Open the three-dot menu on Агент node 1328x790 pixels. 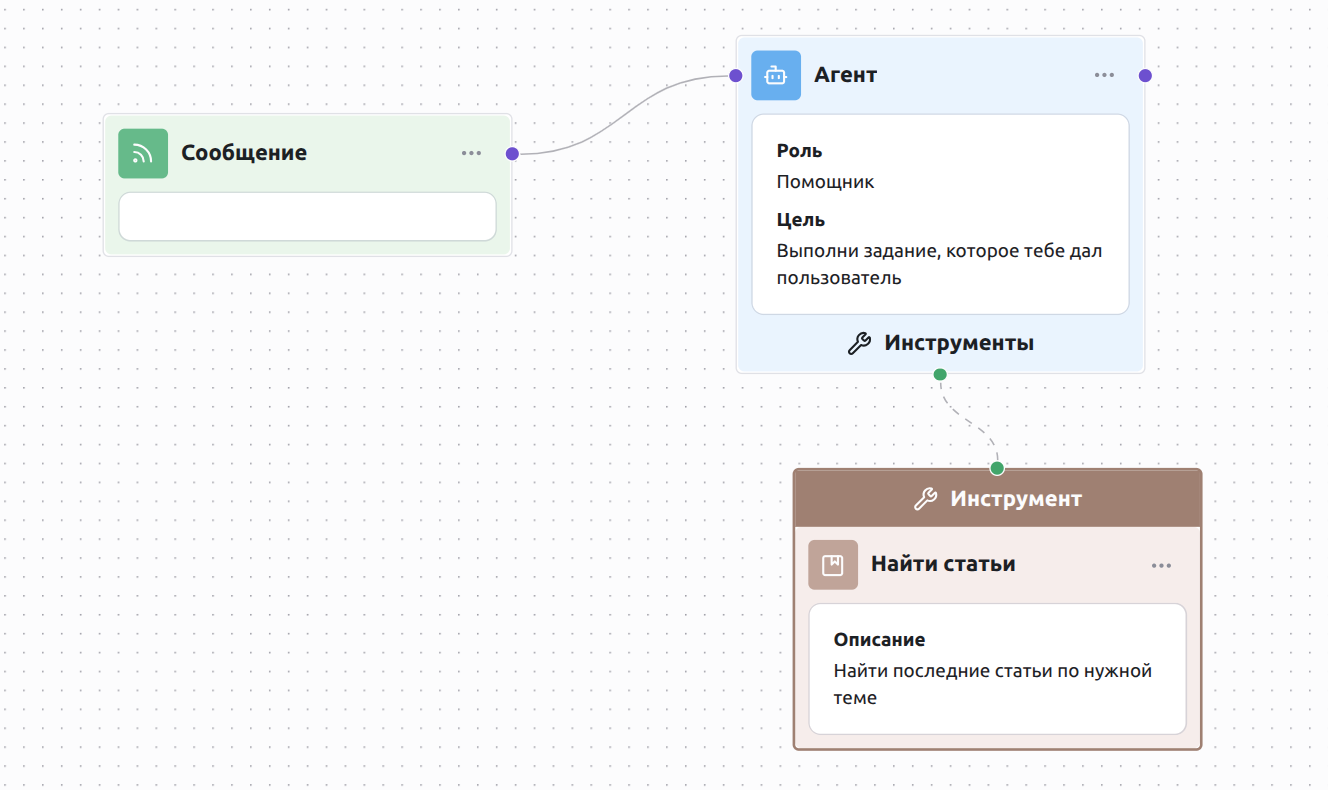1104,75
